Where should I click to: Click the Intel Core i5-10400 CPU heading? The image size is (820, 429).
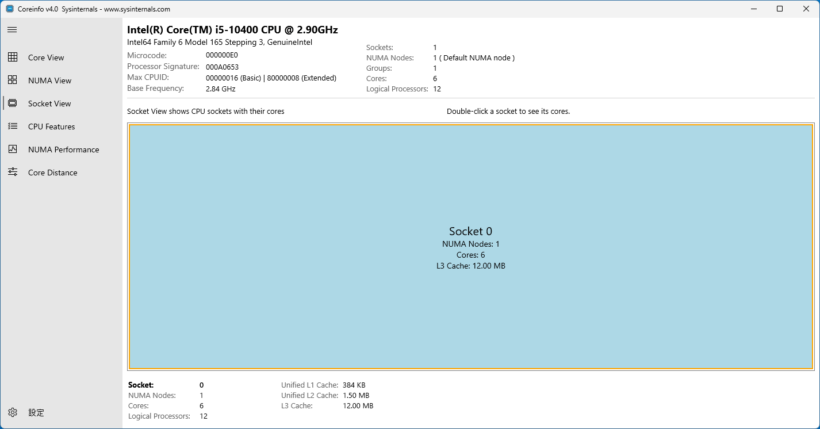[232, 30]
